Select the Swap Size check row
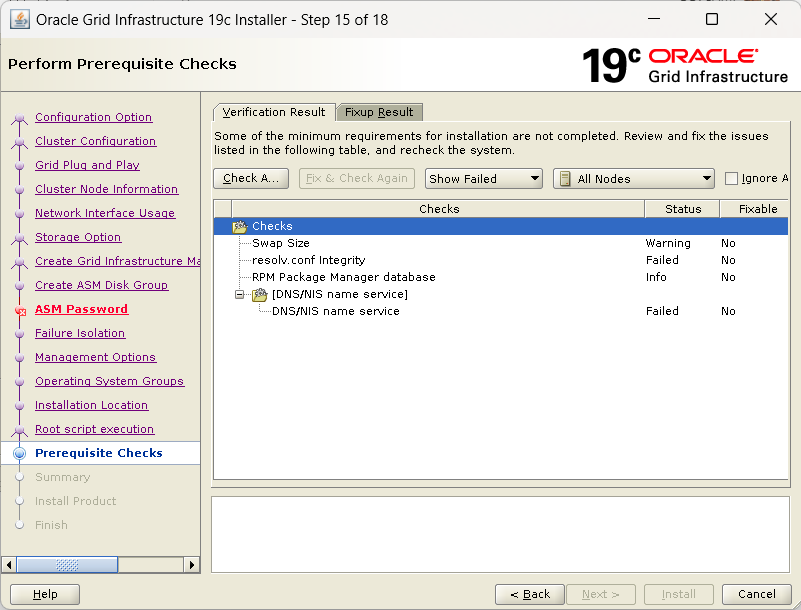The width and height of the screenshot is (801, 610). [501, 243]
